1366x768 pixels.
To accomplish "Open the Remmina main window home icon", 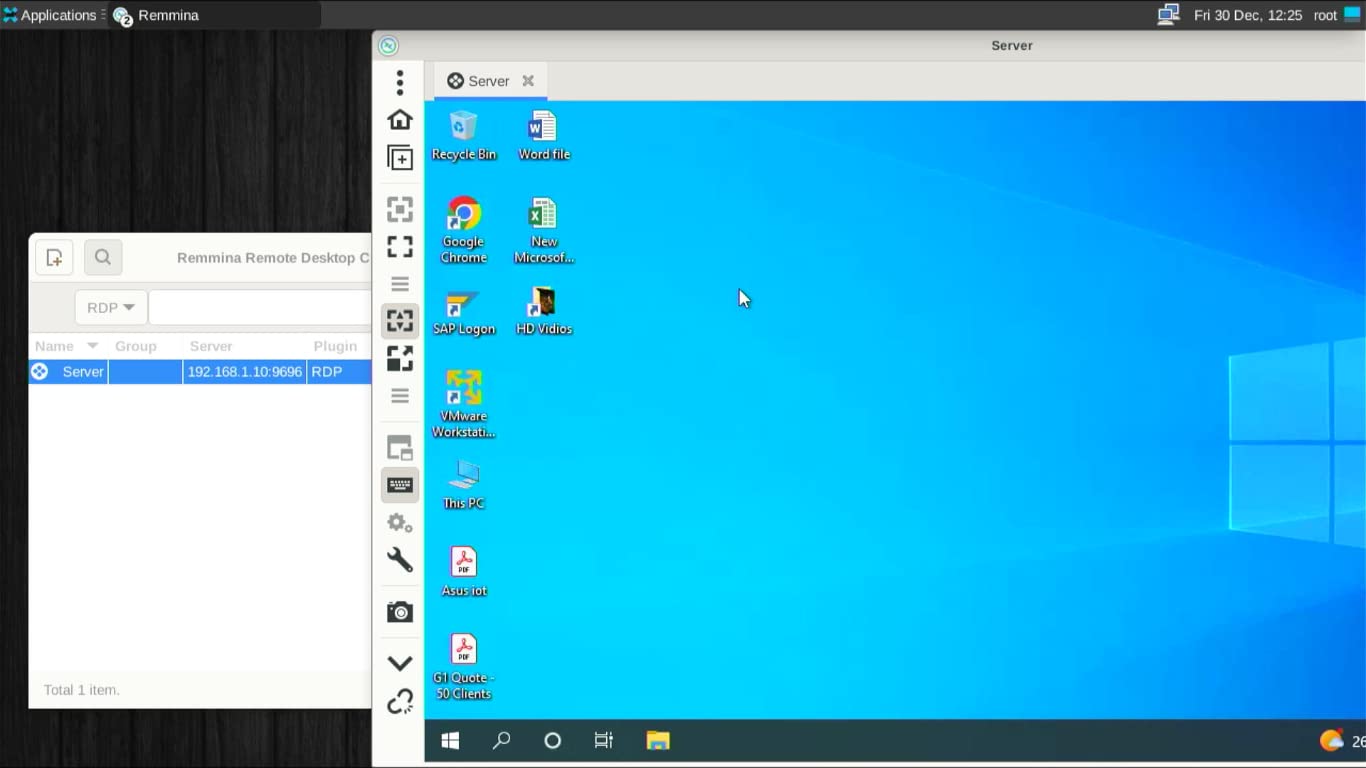I will [x=399, y=118].
